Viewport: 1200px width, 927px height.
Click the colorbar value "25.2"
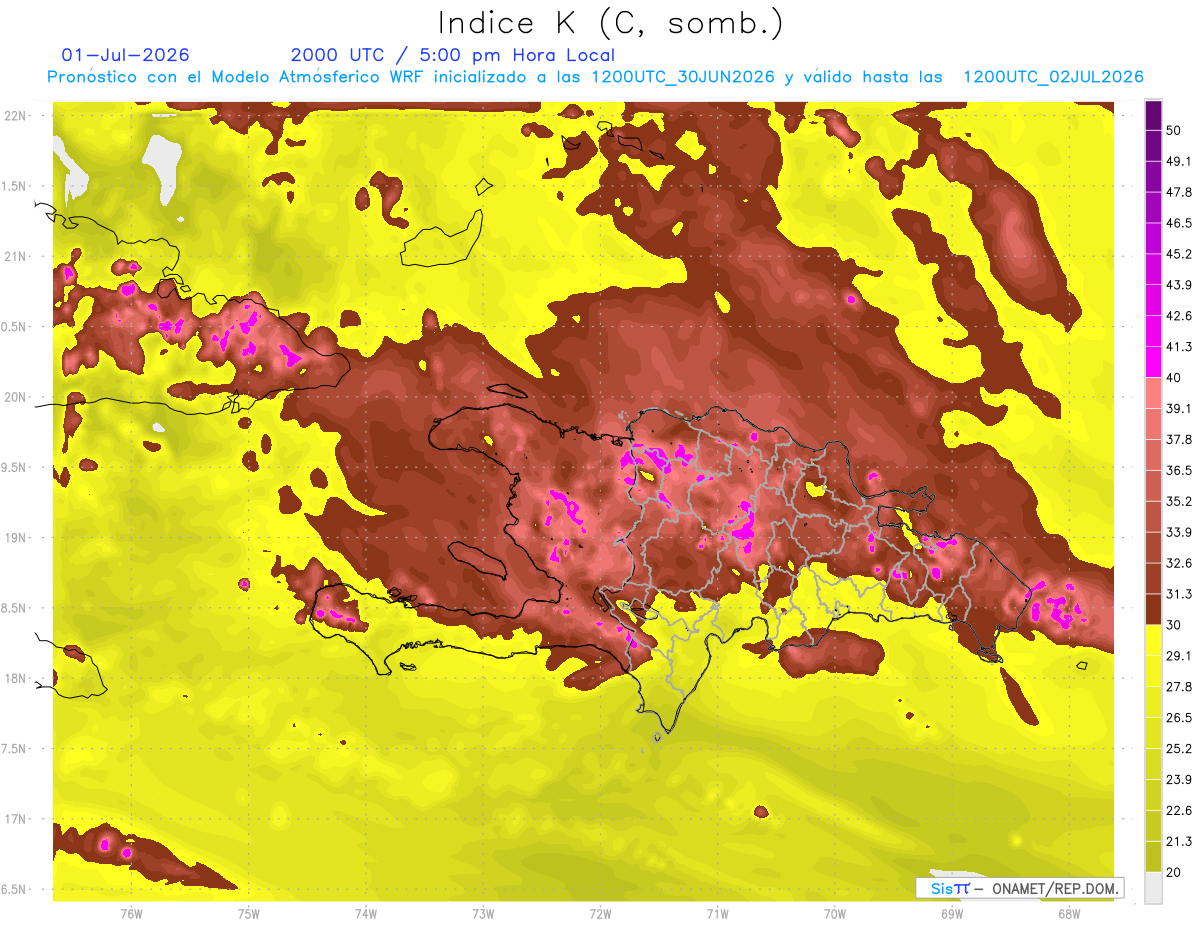[x=1179, y=748]
